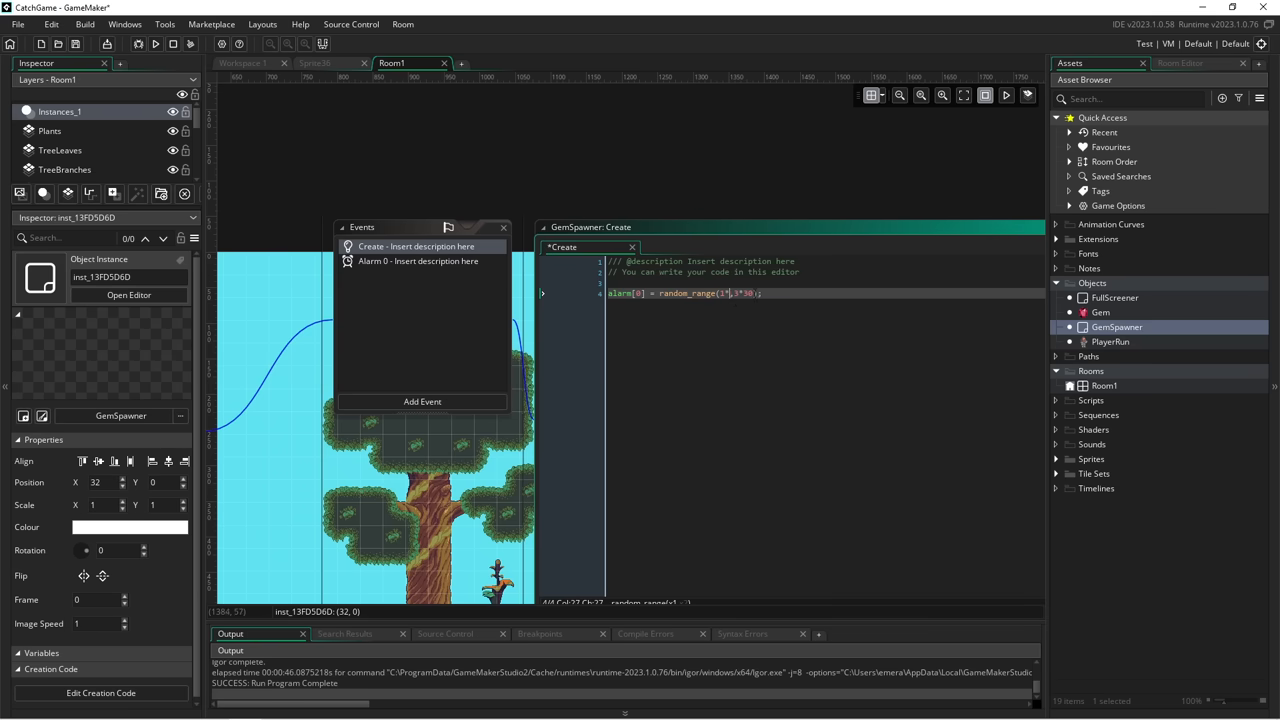Create a new effect layer with the wand icon
Viewport: 1280px width, 720px height.
tap(137, 193)
